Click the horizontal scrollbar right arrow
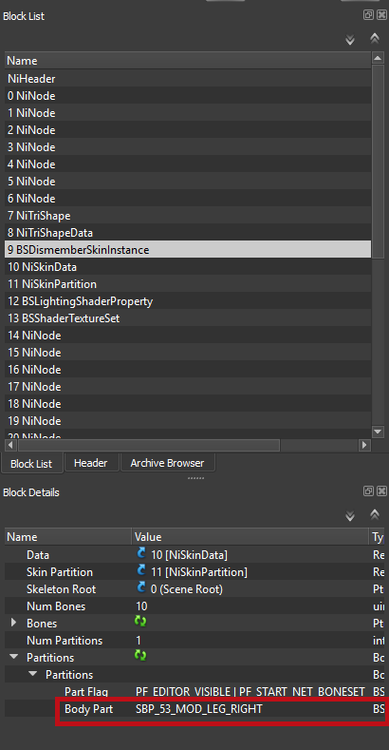389x750 pixels. 365,445
